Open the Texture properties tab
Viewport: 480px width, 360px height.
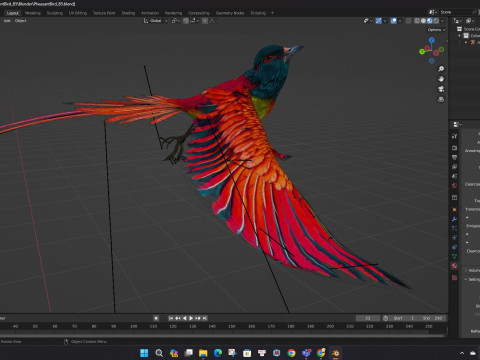[x=454, y=277]
